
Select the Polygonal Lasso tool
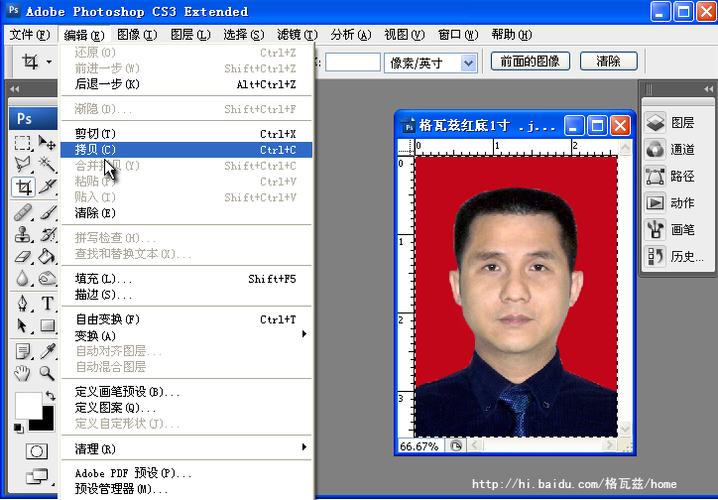click(22, 164)
